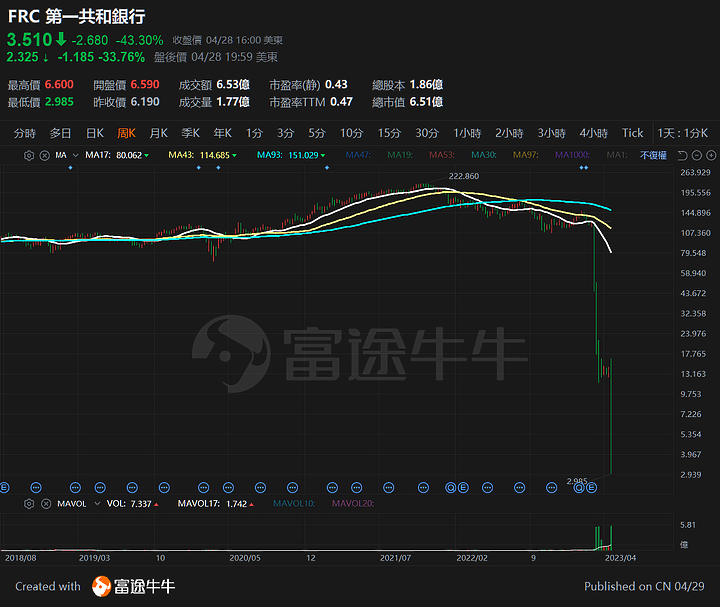Screen dimensions: 720x607
Task: Click the double diamond marker above the 2023 crash
Action: click(584, 168)
